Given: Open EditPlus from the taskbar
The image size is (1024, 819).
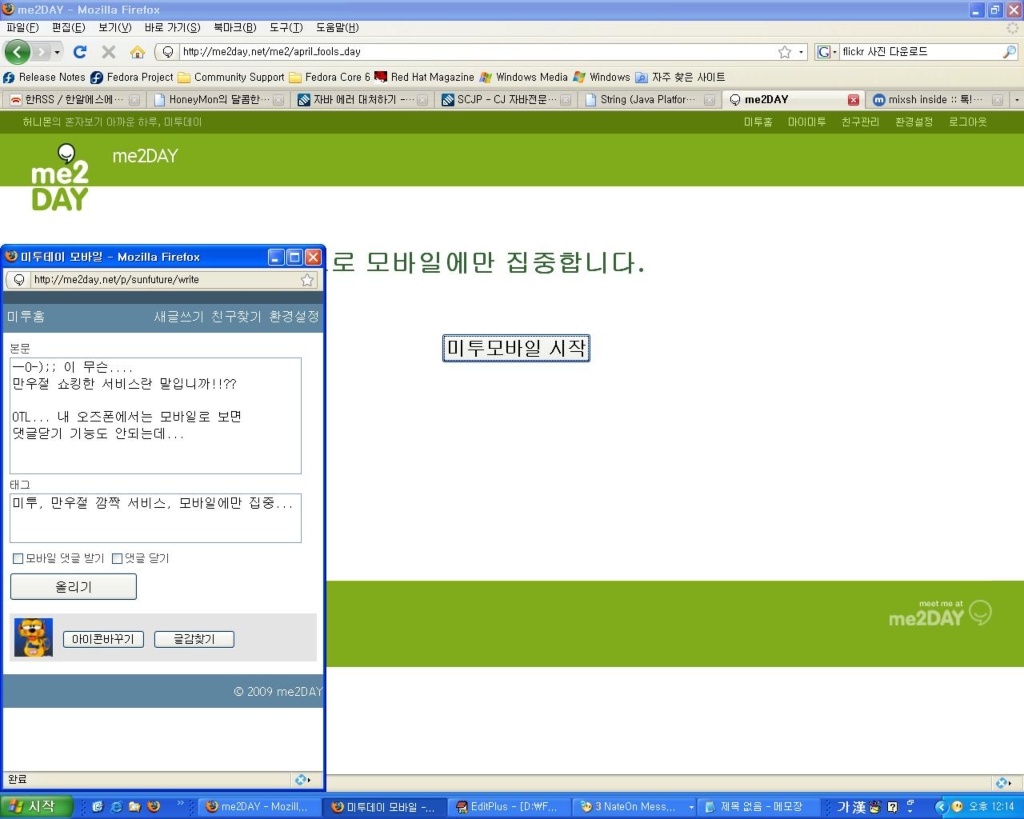Looking at the screenshot, I should click(x=507, y=807).
